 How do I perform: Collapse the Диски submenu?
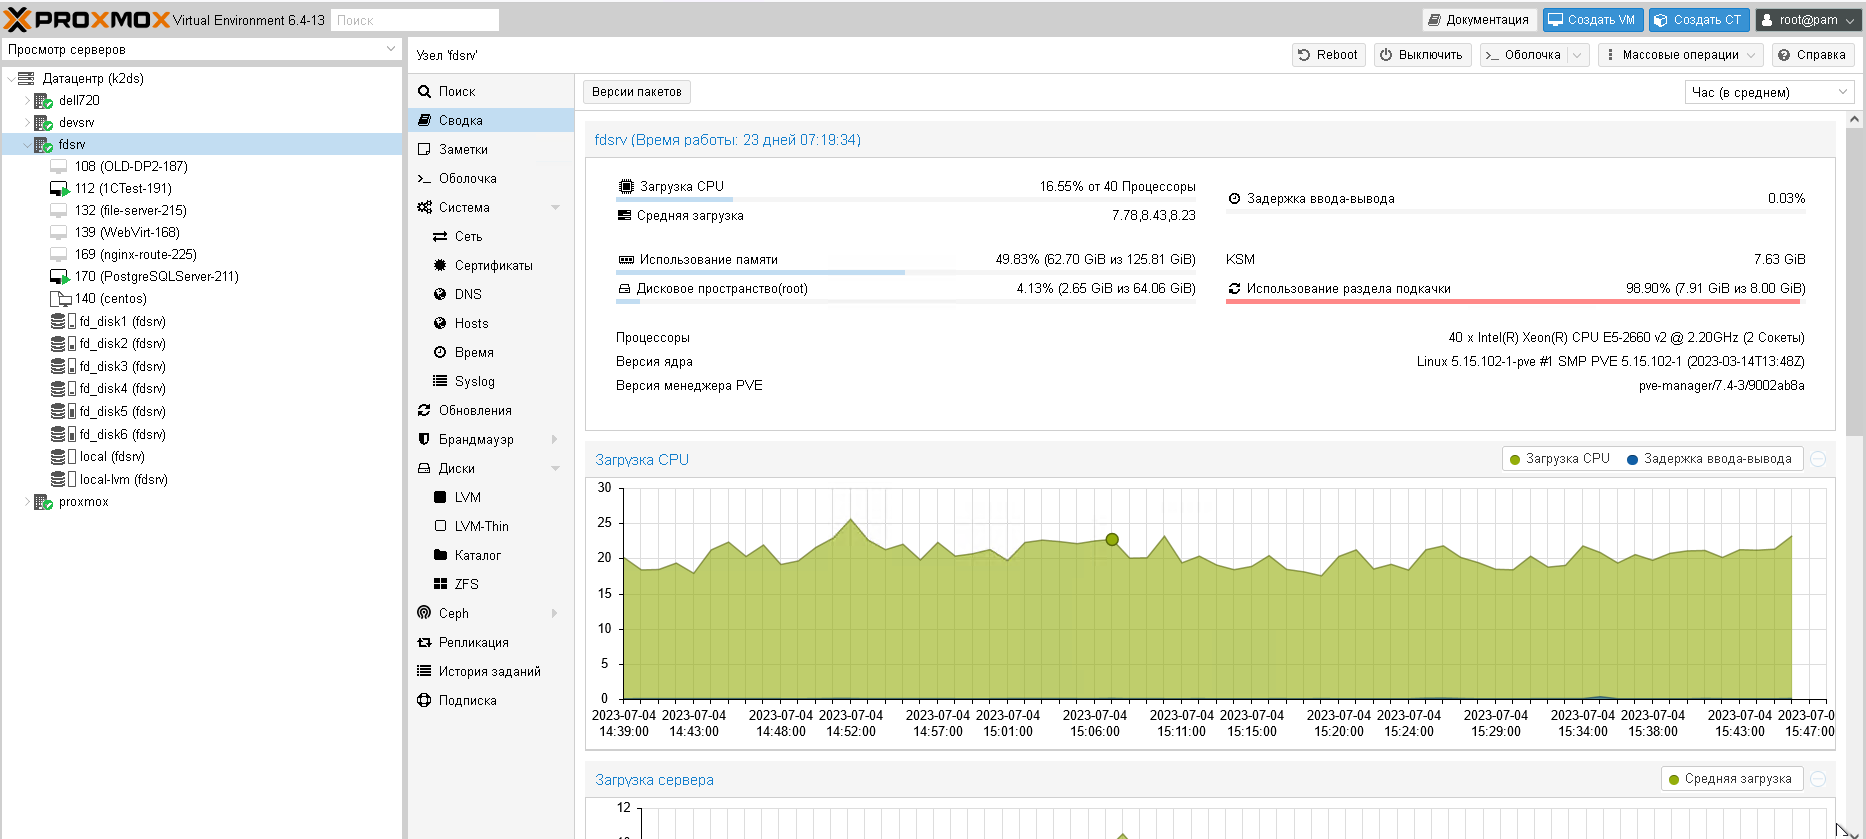pyautogui.click(x=555, y=469)
